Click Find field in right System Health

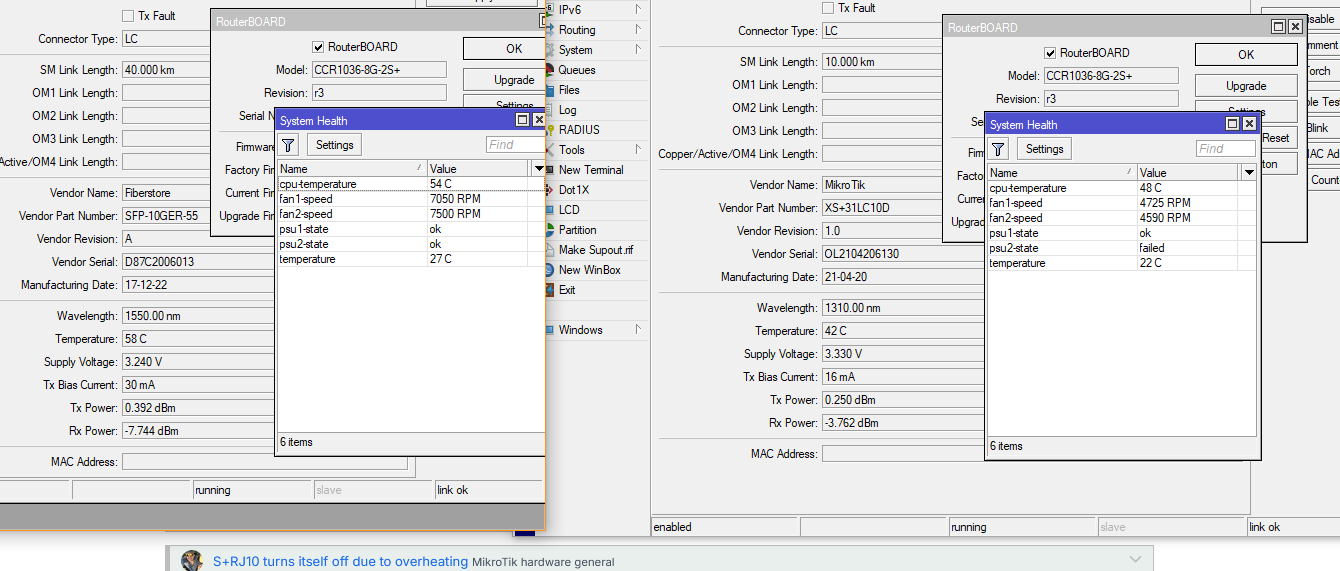click(1226, 149)
